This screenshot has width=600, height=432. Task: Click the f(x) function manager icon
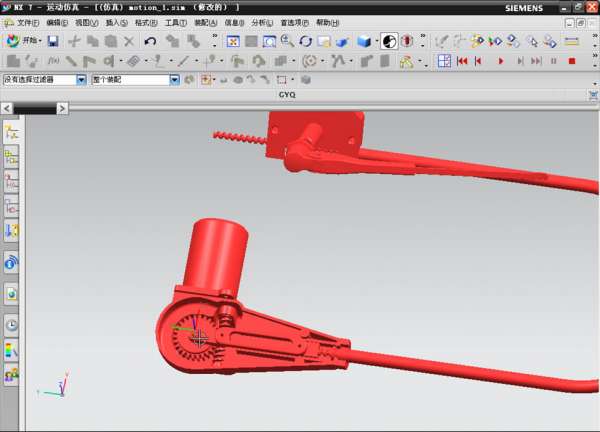click(53, 61)
